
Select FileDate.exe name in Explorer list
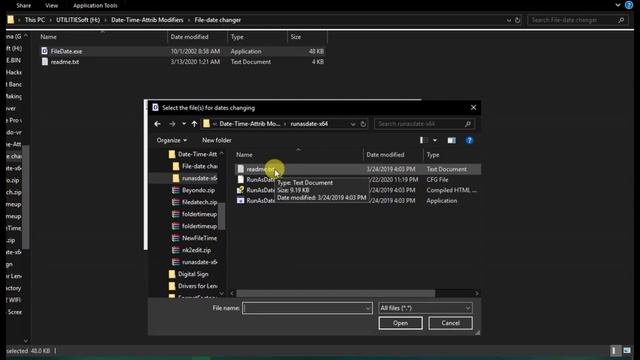pyautogui.click(x=66, y=51)
